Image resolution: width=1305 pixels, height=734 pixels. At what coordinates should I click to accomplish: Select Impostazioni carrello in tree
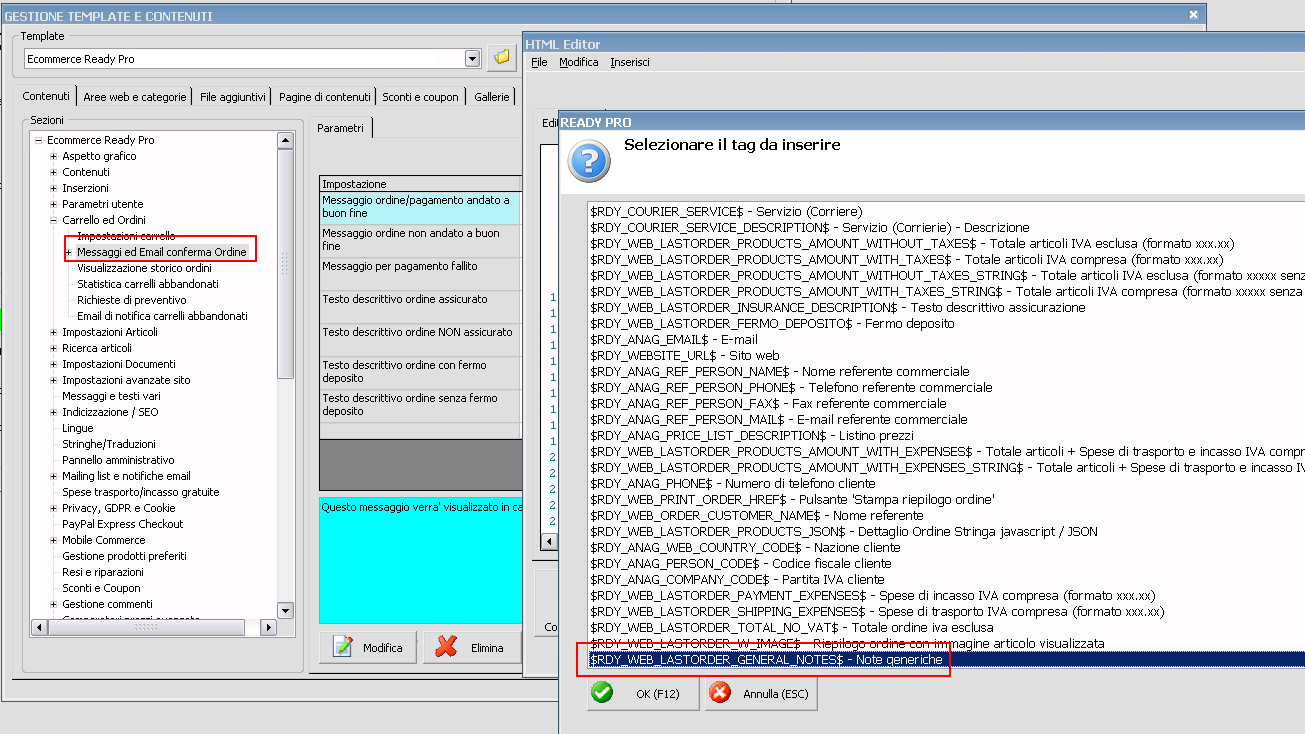tap(126, 236)
